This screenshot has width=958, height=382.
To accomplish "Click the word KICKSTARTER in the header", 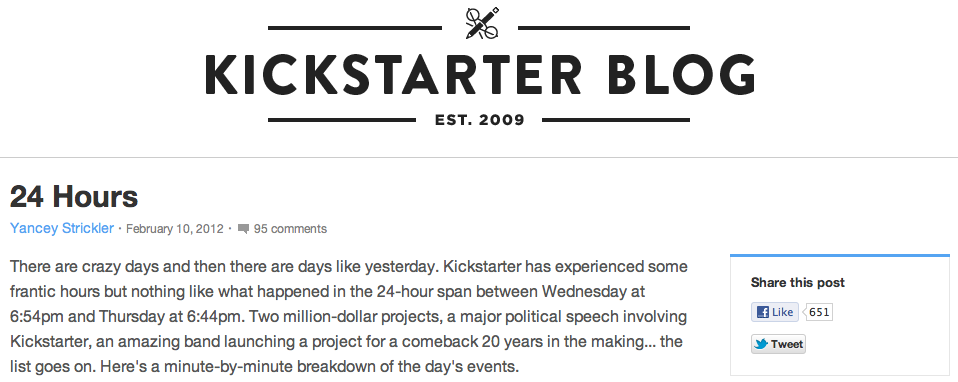I will point(393,74).
